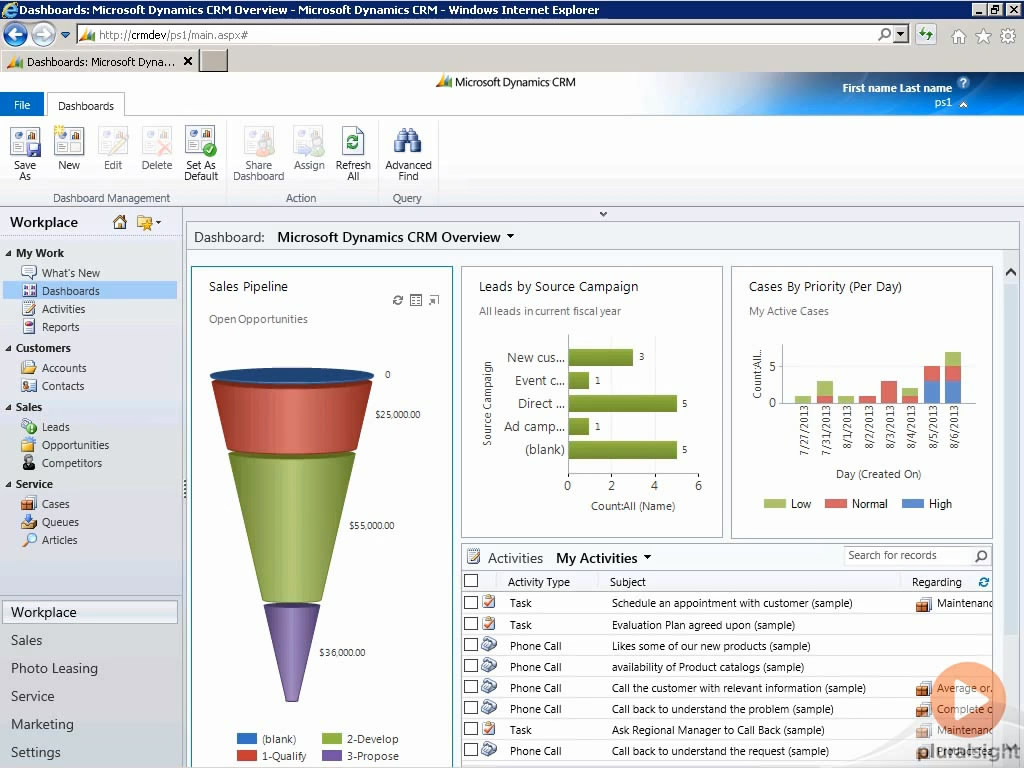The image size is (1024, 768).
Task: Check the Schedule an appointment task row
Action: click(x=471, y=602)
